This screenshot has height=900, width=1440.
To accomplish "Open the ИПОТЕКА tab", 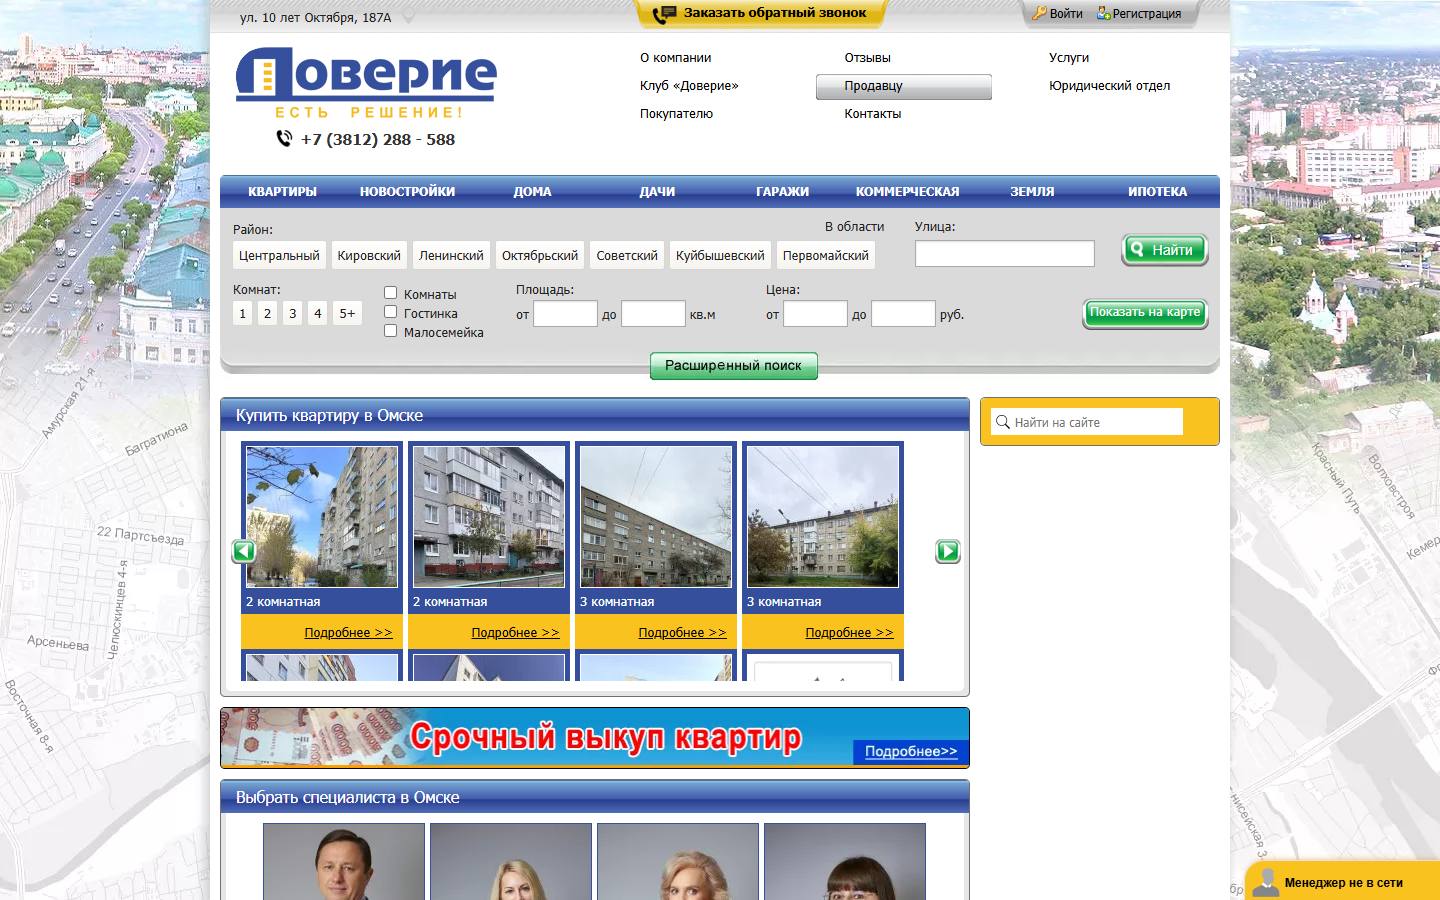I will (x=1158, y=191).
